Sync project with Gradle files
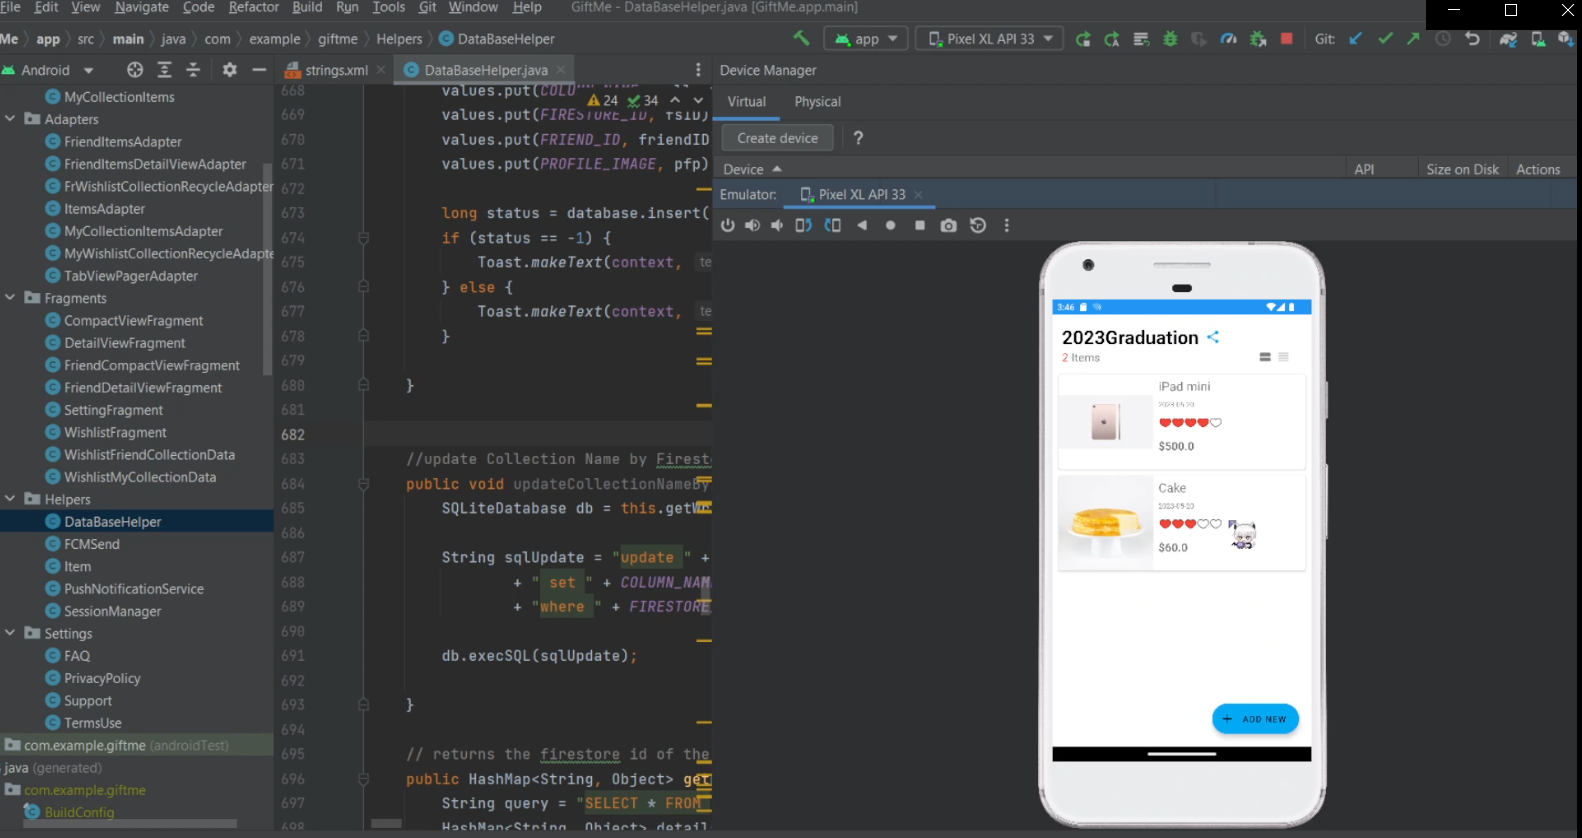1582x838 pixels. 1508,39
